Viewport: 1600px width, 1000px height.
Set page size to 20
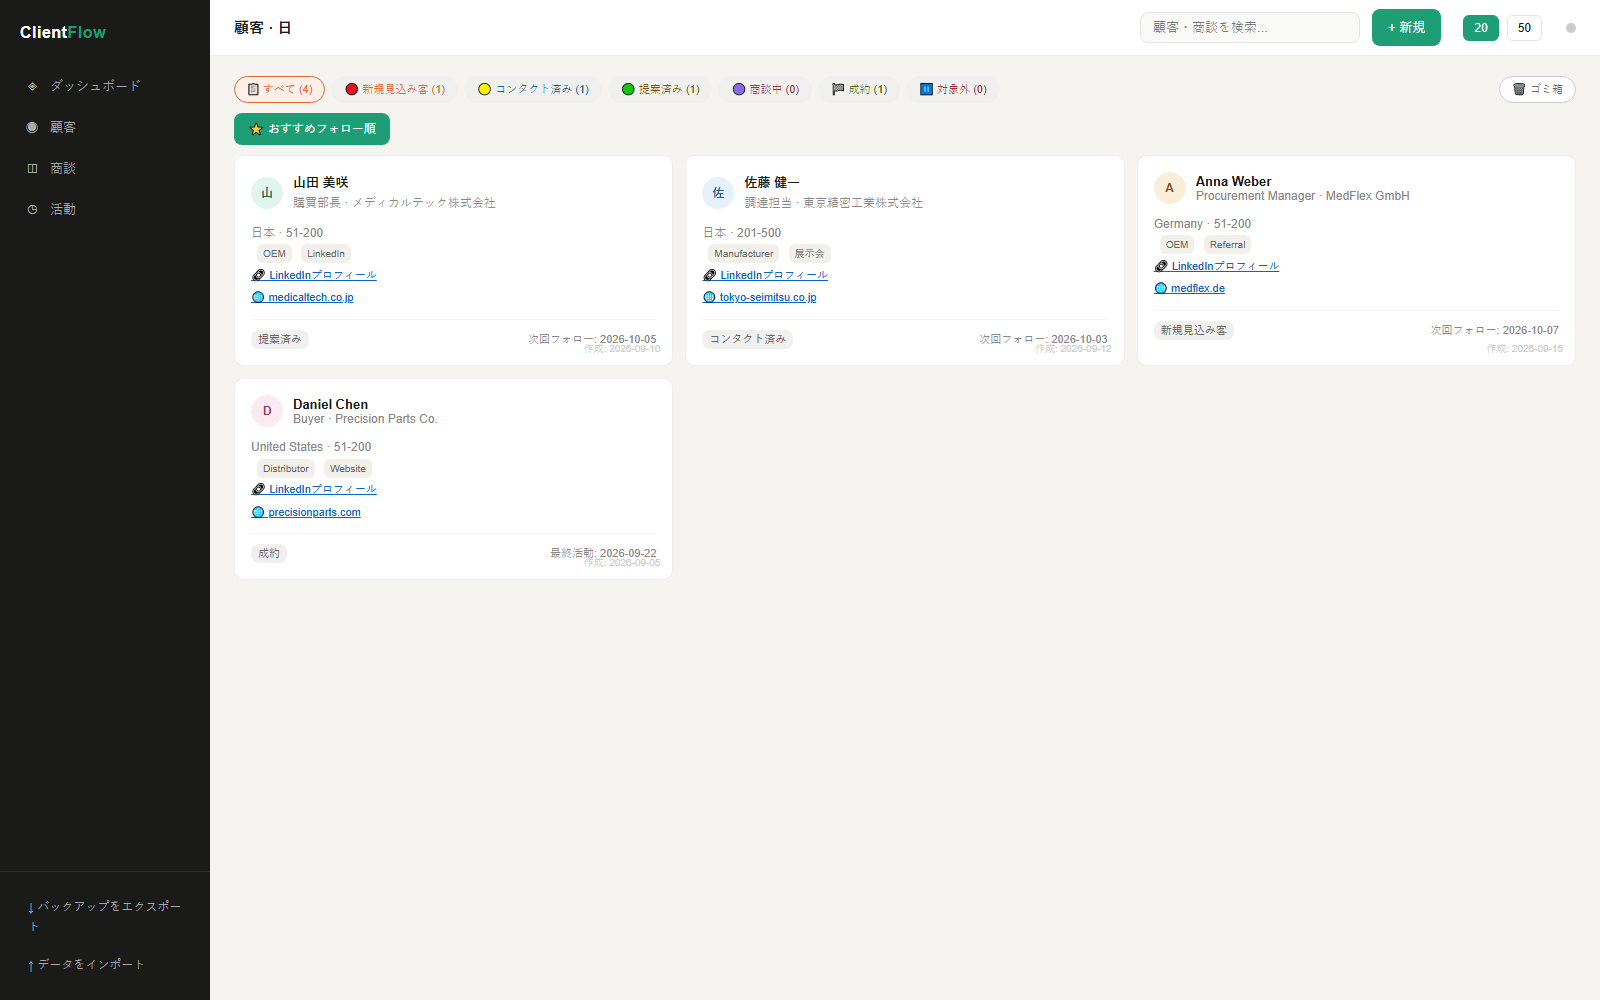coord(1481,28)
